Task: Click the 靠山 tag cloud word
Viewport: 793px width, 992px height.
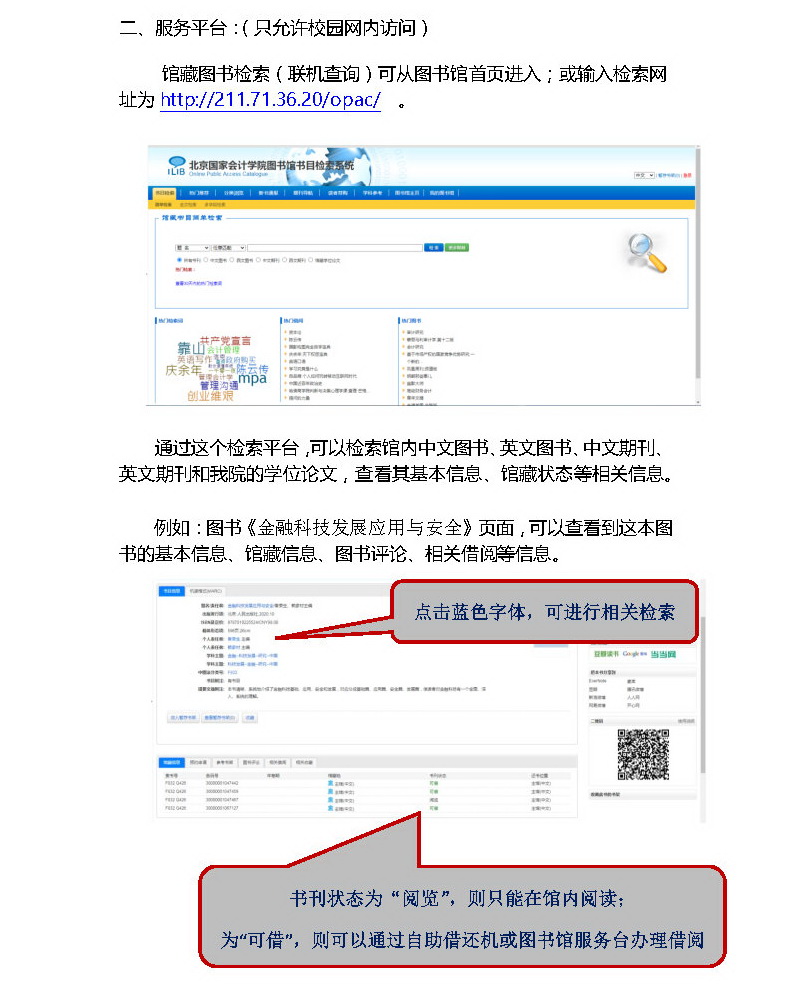Action: tap(191, 348)
